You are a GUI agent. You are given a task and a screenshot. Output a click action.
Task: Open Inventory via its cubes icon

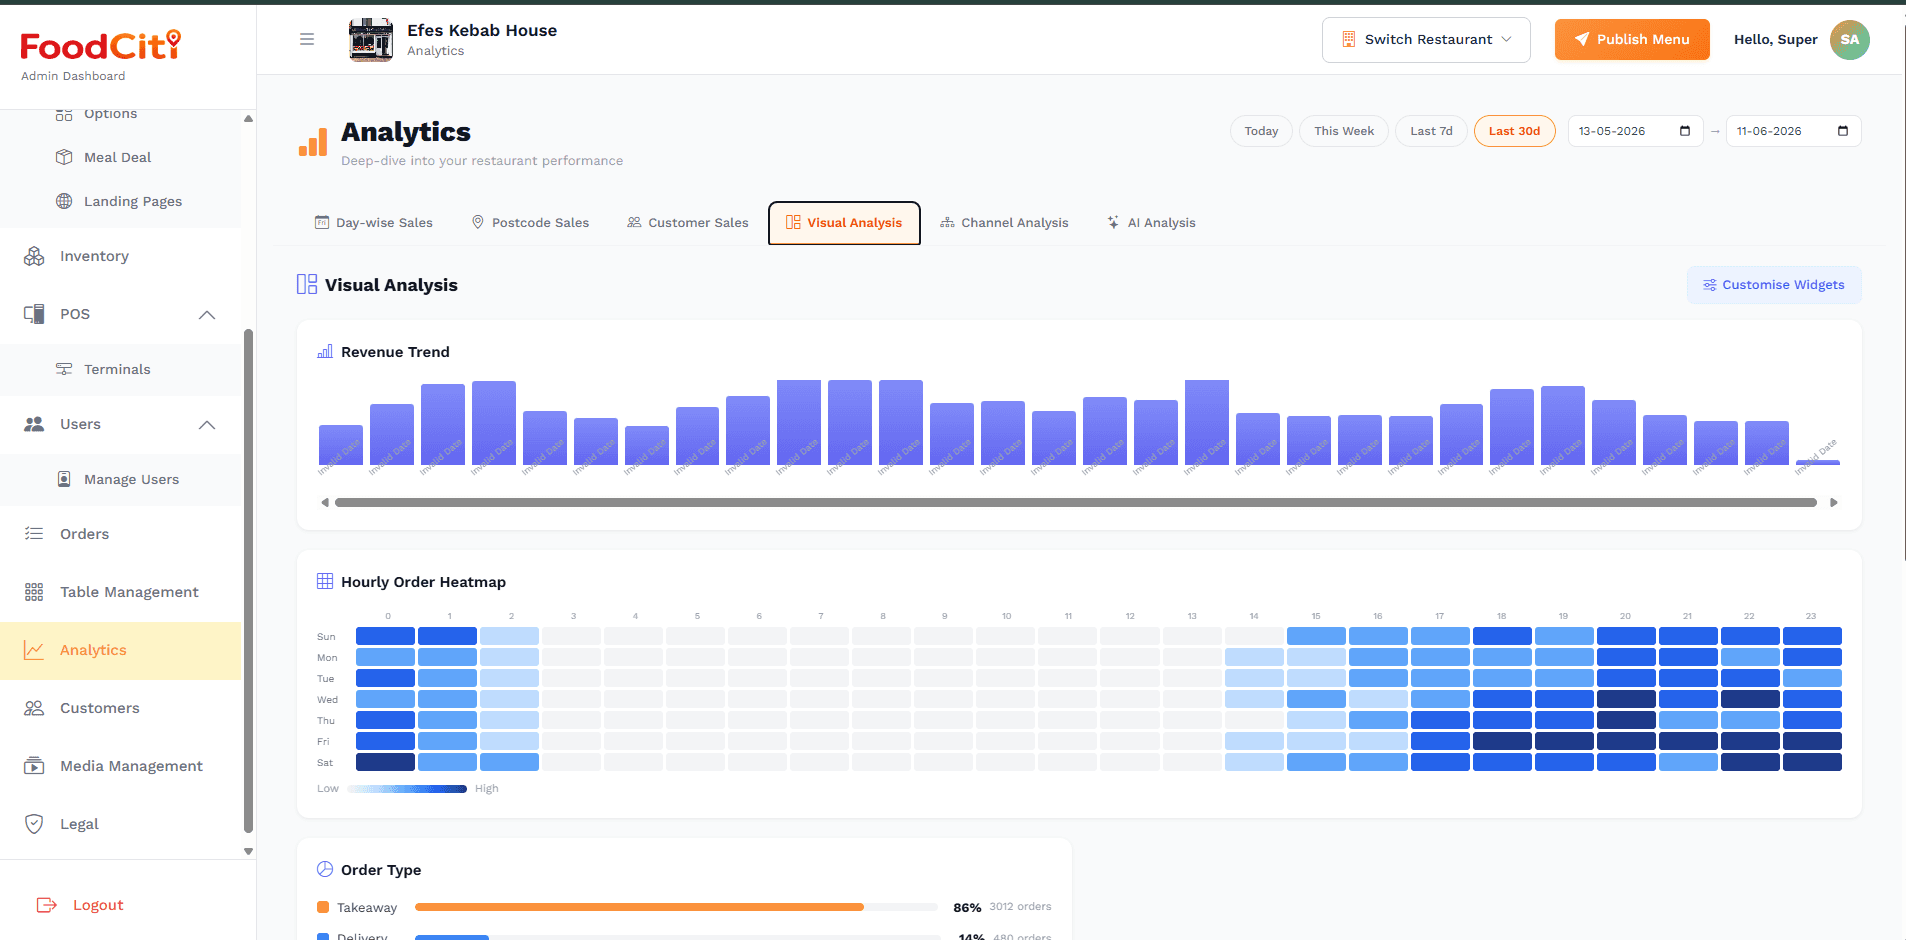click(34, 256)
